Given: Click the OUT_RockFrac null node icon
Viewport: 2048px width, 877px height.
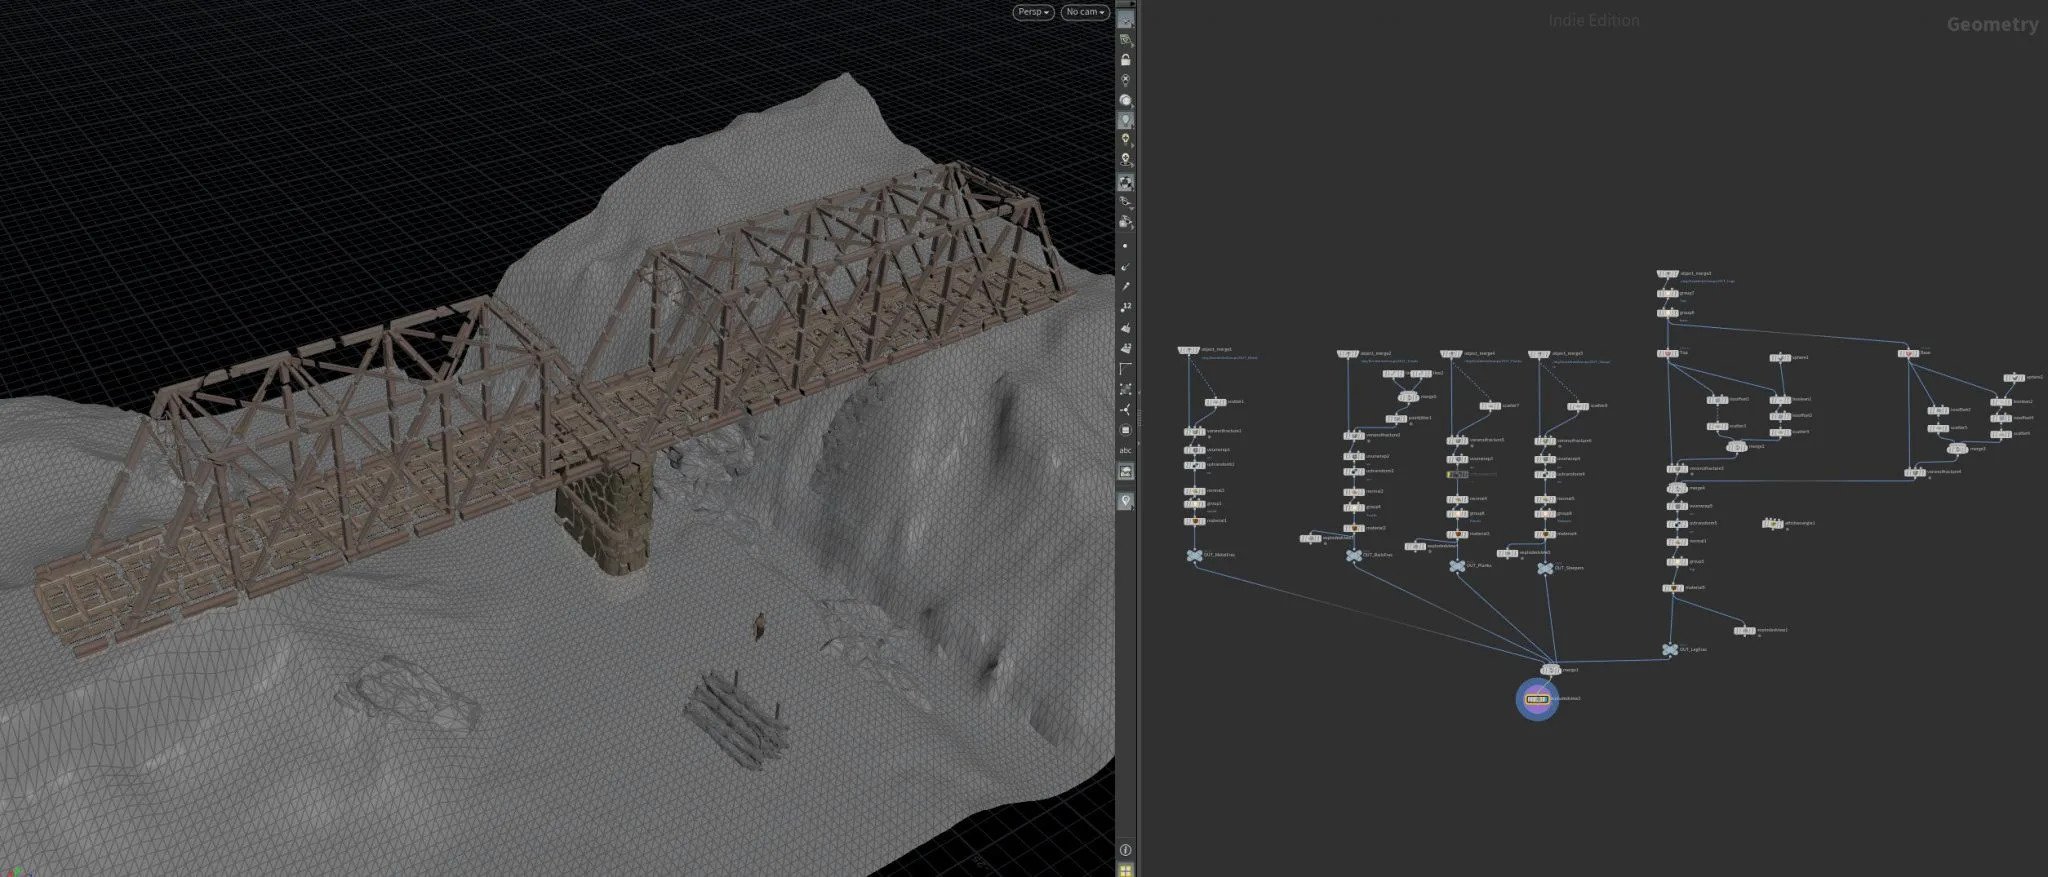Looking at the screenshot, I should (1354, 555).
